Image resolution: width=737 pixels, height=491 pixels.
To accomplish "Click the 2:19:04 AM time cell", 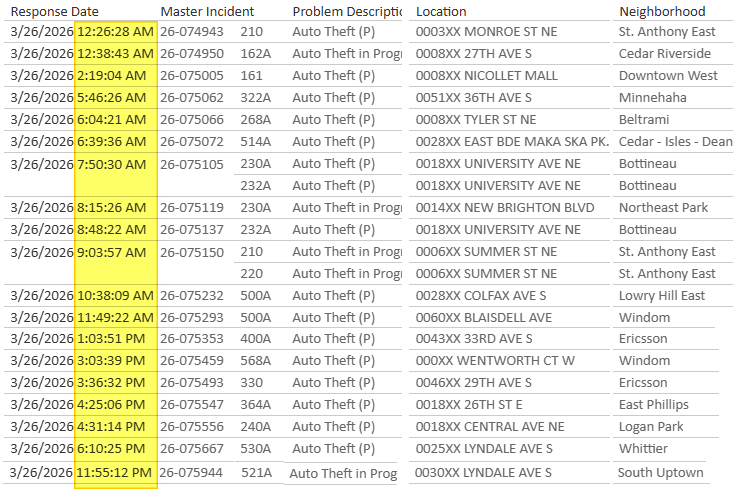I will pyautogui.click(x=111, y=76).
